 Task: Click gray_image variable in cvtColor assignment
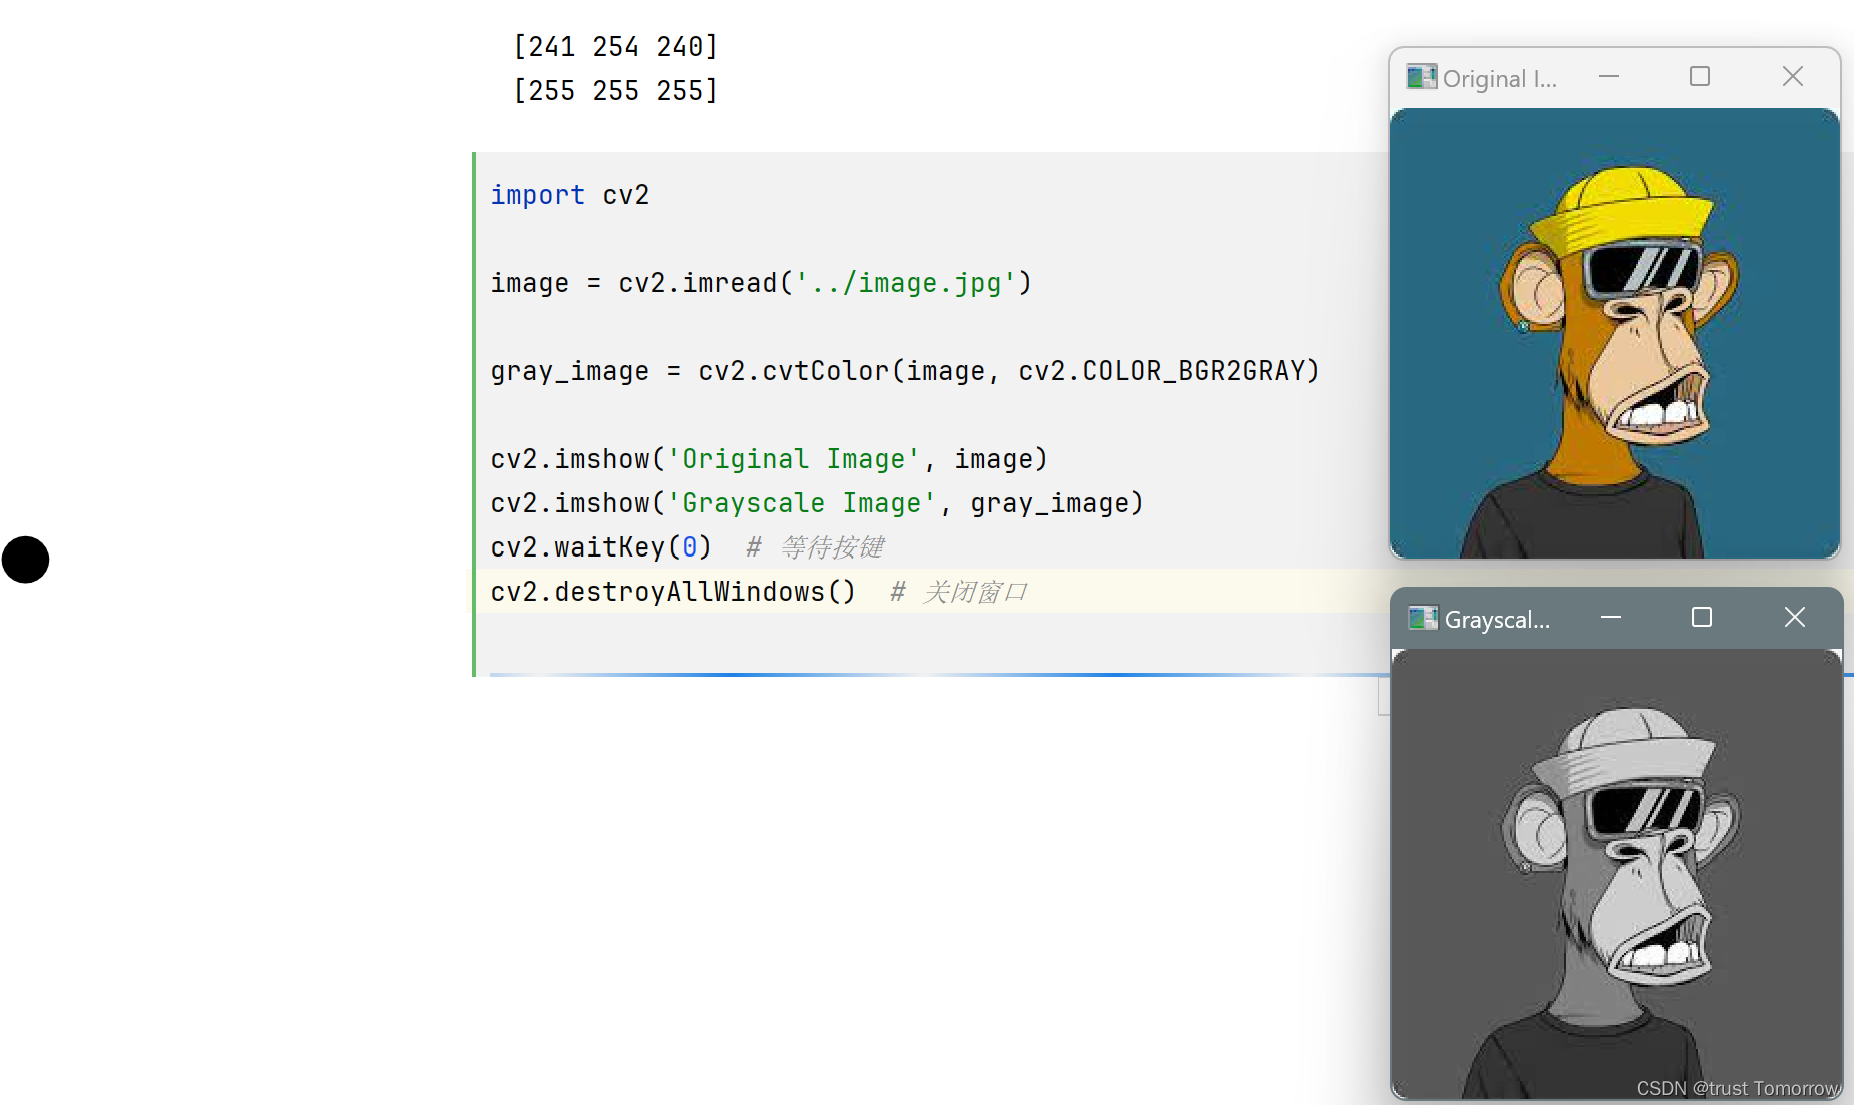pyautogui.click(x=570, y=372)
